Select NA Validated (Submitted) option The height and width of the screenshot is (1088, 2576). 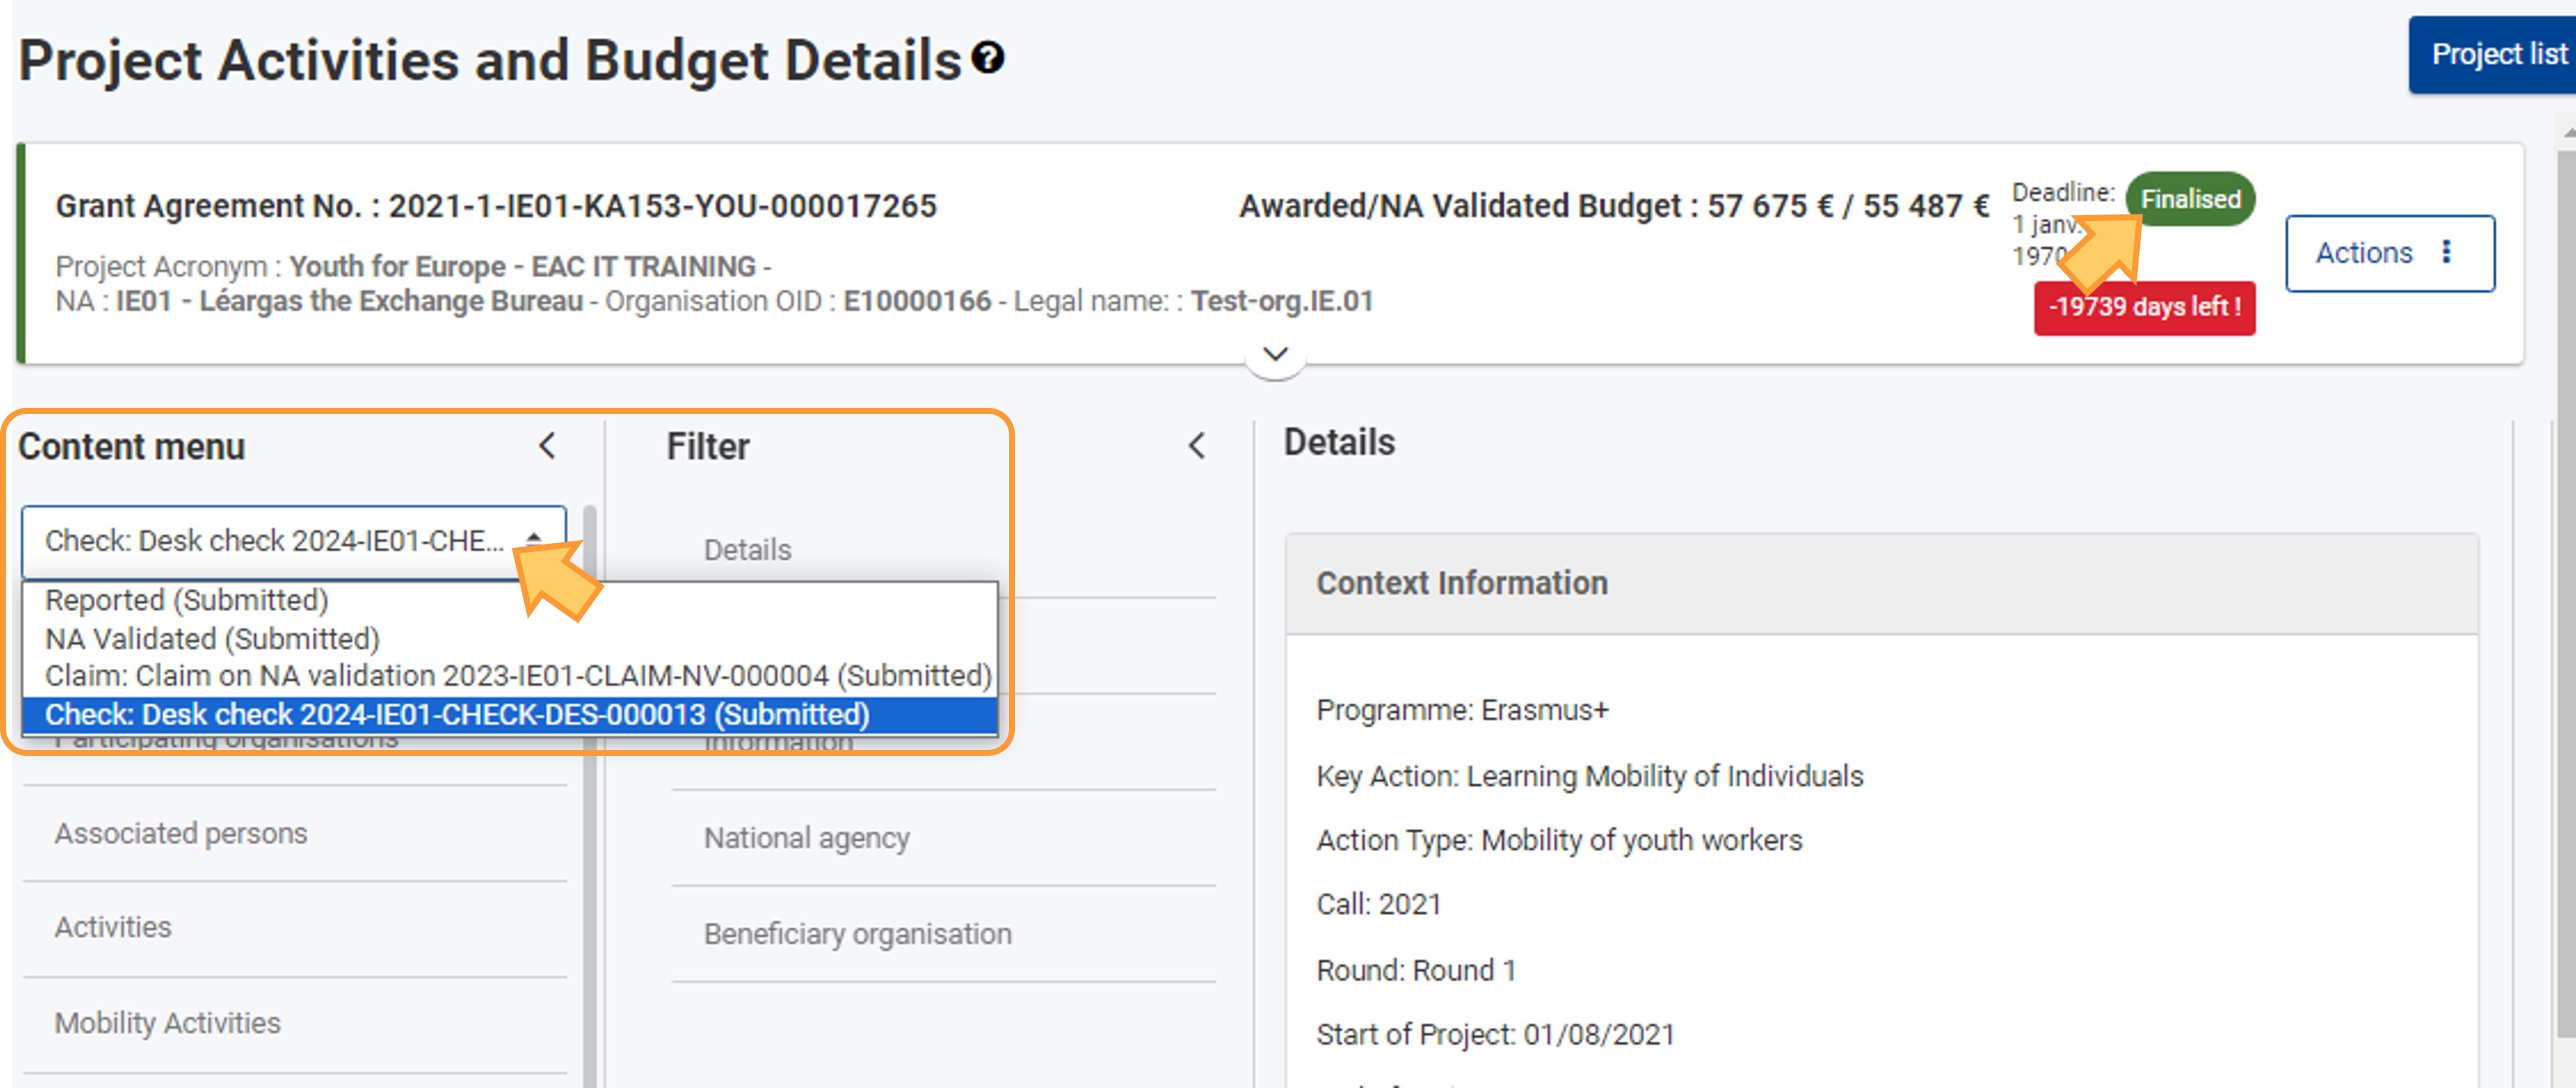212,638
